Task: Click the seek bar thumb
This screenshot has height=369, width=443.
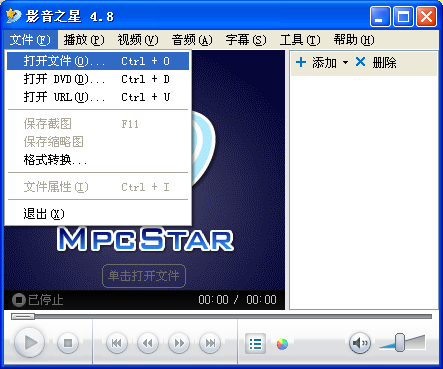Action: [23, 316]
